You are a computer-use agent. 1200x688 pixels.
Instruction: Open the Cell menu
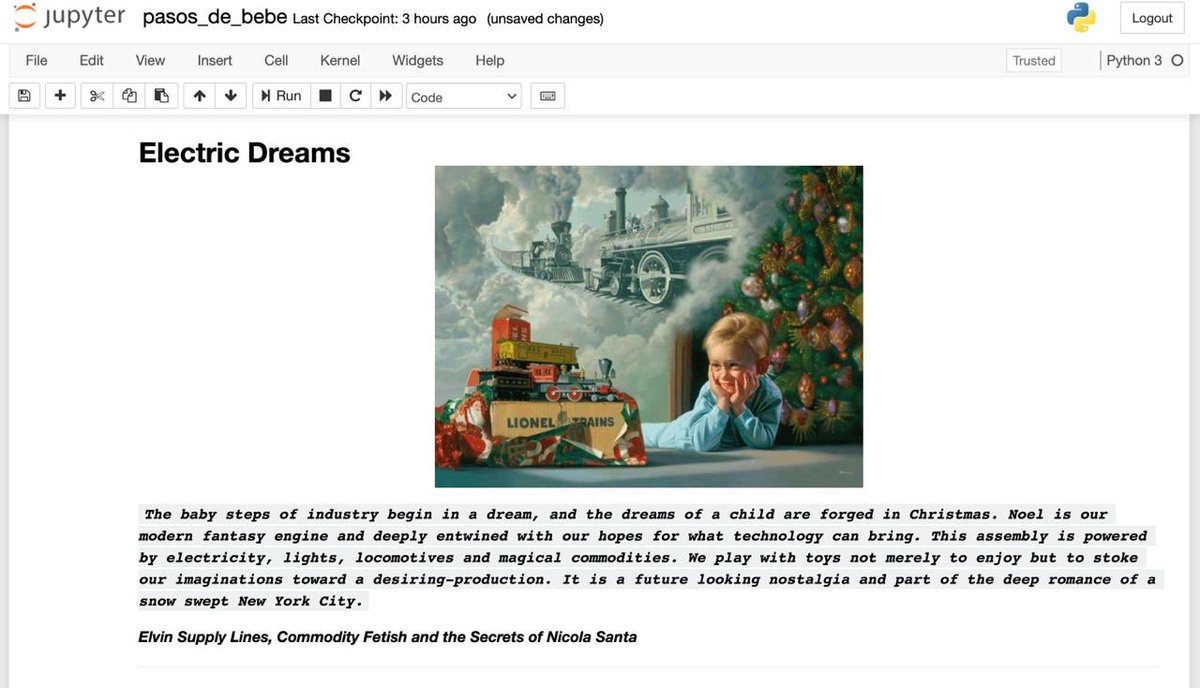pyautogui.click(x=276, y=60)
